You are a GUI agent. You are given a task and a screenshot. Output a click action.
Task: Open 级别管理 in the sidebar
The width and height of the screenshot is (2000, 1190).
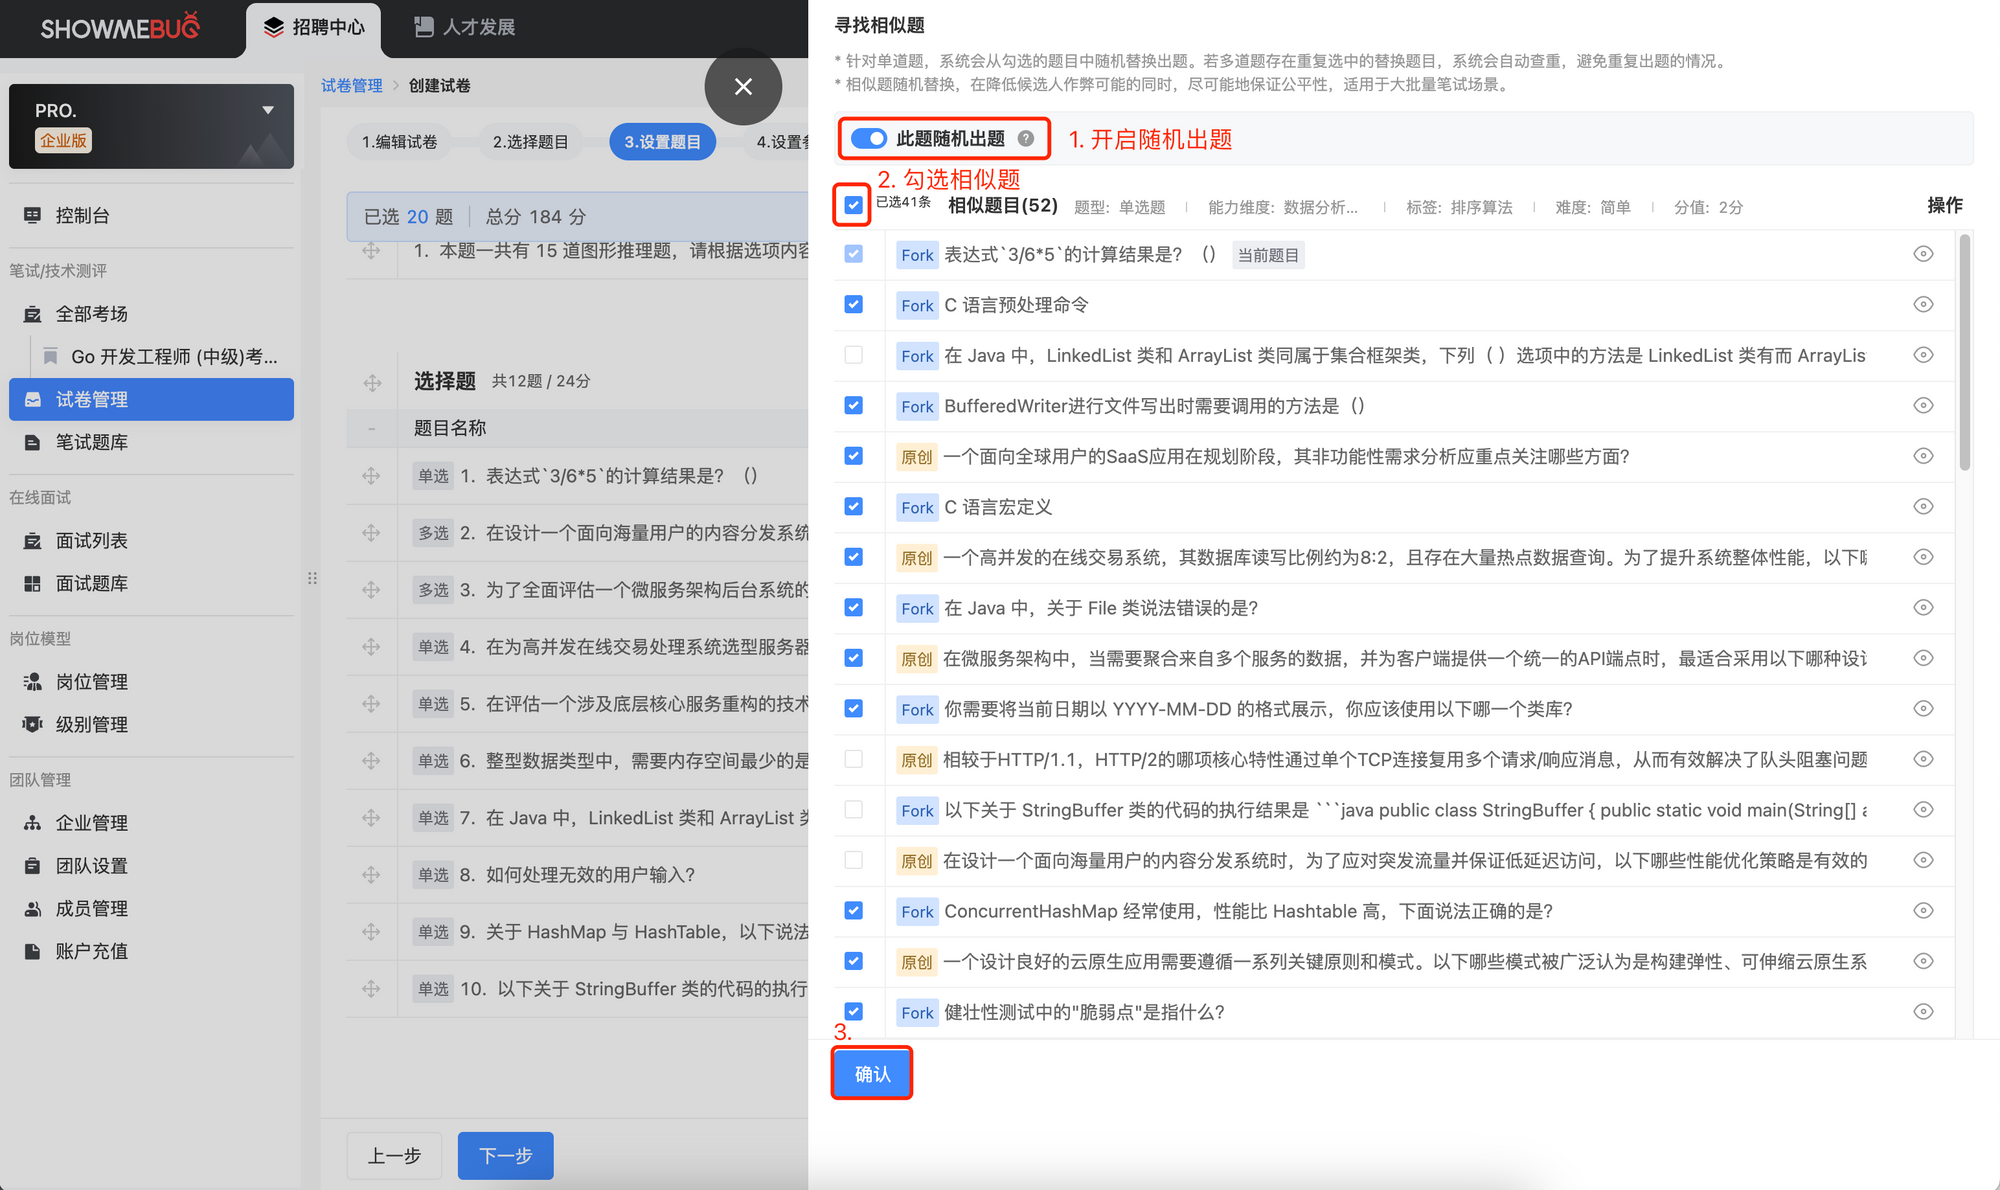coord(151,725)
